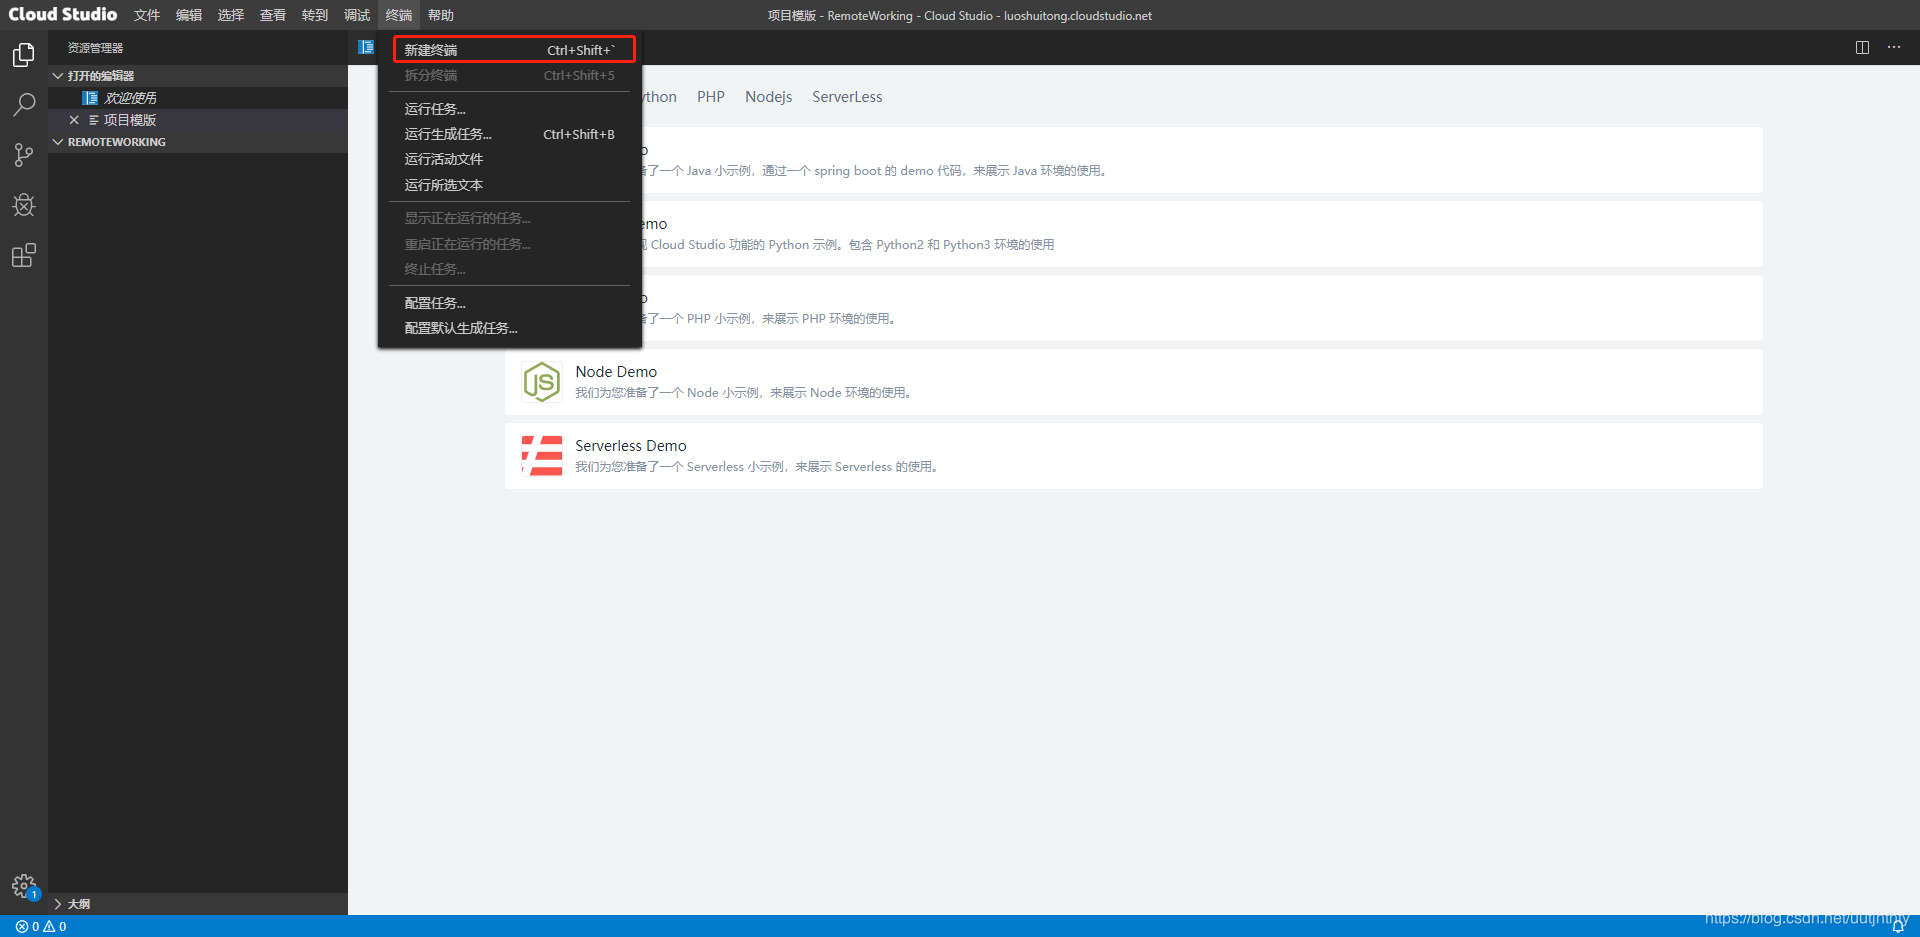This screenshot has width=1920, height=937.
Task: Open the Debug view icon
Action: (24, 205)
